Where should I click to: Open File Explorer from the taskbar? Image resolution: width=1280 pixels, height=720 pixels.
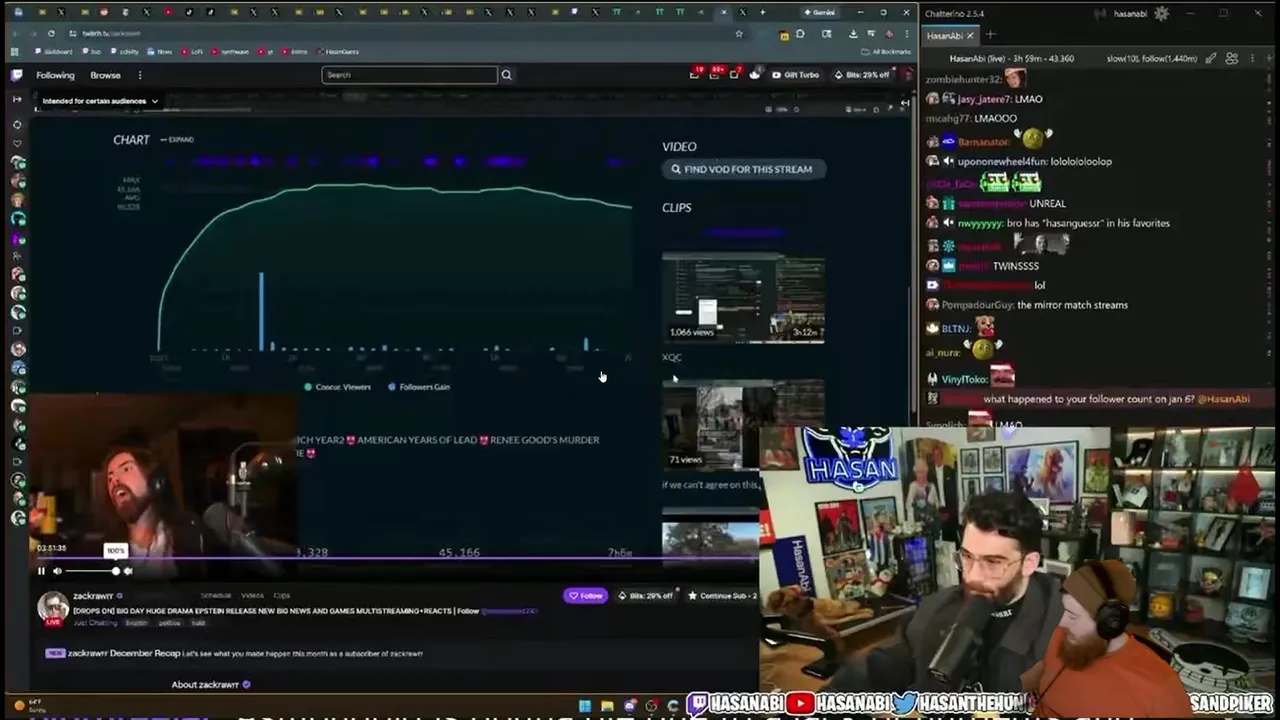point(607,706)
